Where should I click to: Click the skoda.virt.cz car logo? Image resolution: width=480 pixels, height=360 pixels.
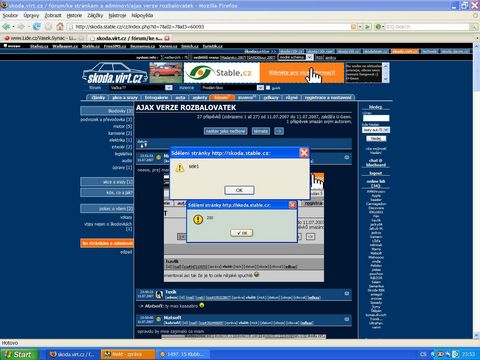coord(115,73)
